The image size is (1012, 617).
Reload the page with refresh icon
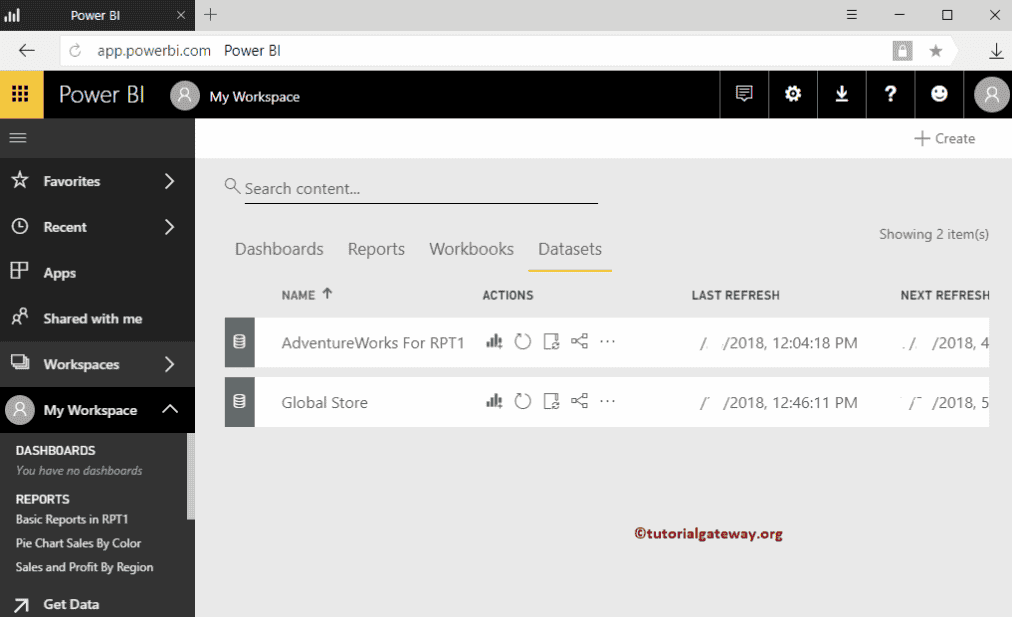click(x=76, y=50)
